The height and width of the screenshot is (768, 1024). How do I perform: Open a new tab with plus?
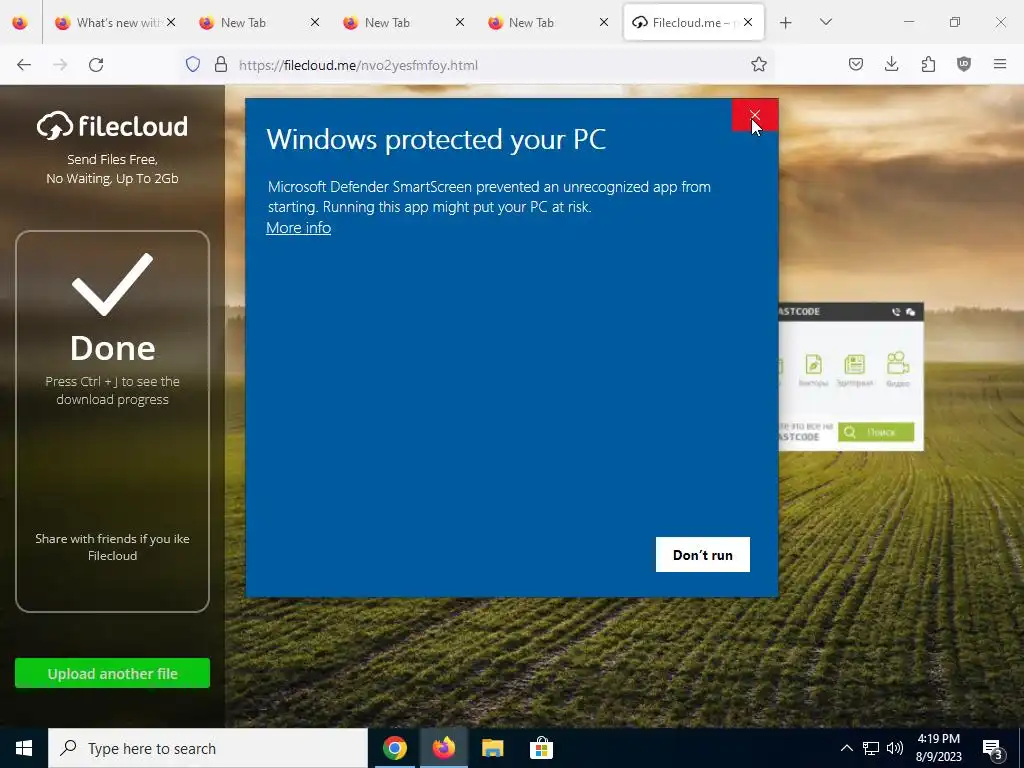tap(786, 23)
